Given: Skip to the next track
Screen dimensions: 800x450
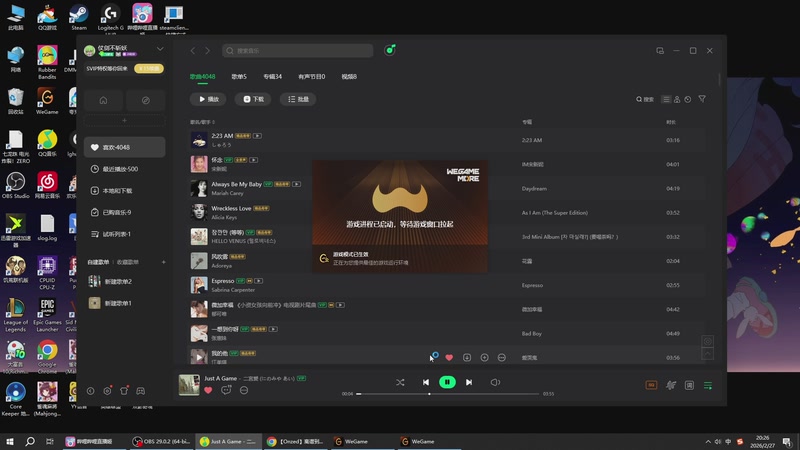Looking at the screenshot, I should tap(469, 382).
